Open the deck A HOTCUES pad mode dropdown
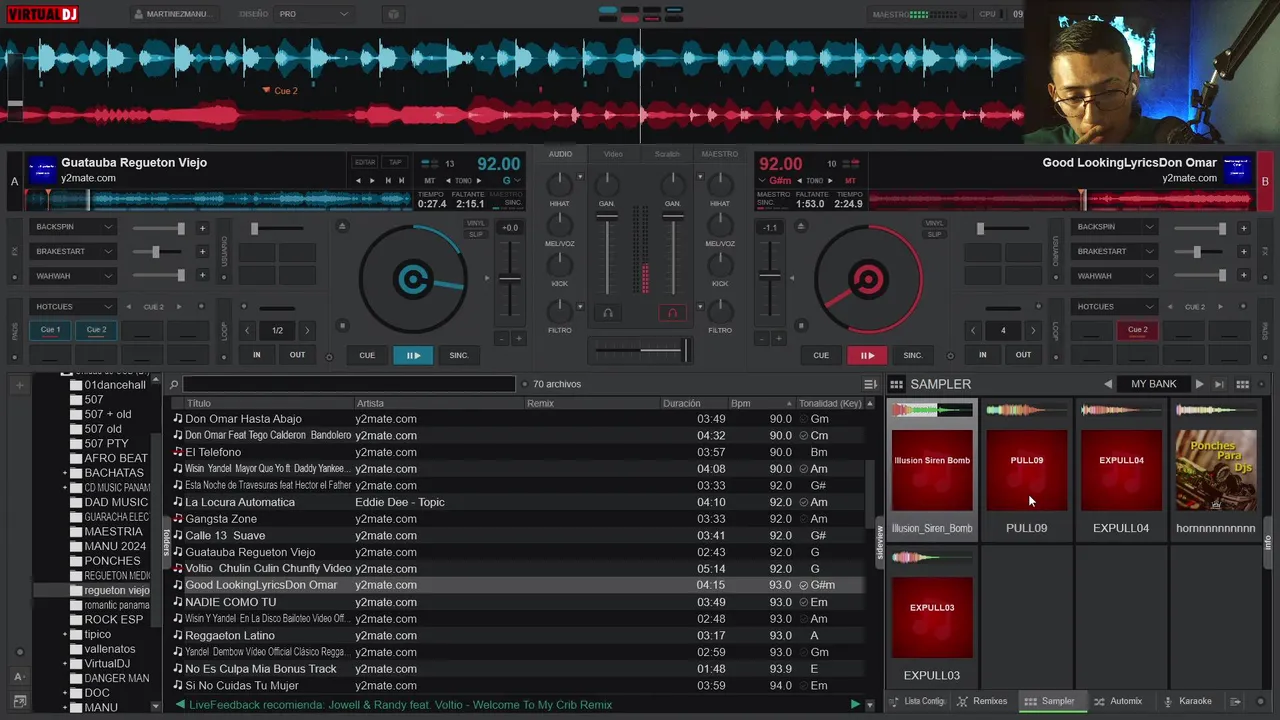This screenshot has height=720, width=1280. click(x=73, y=307)
